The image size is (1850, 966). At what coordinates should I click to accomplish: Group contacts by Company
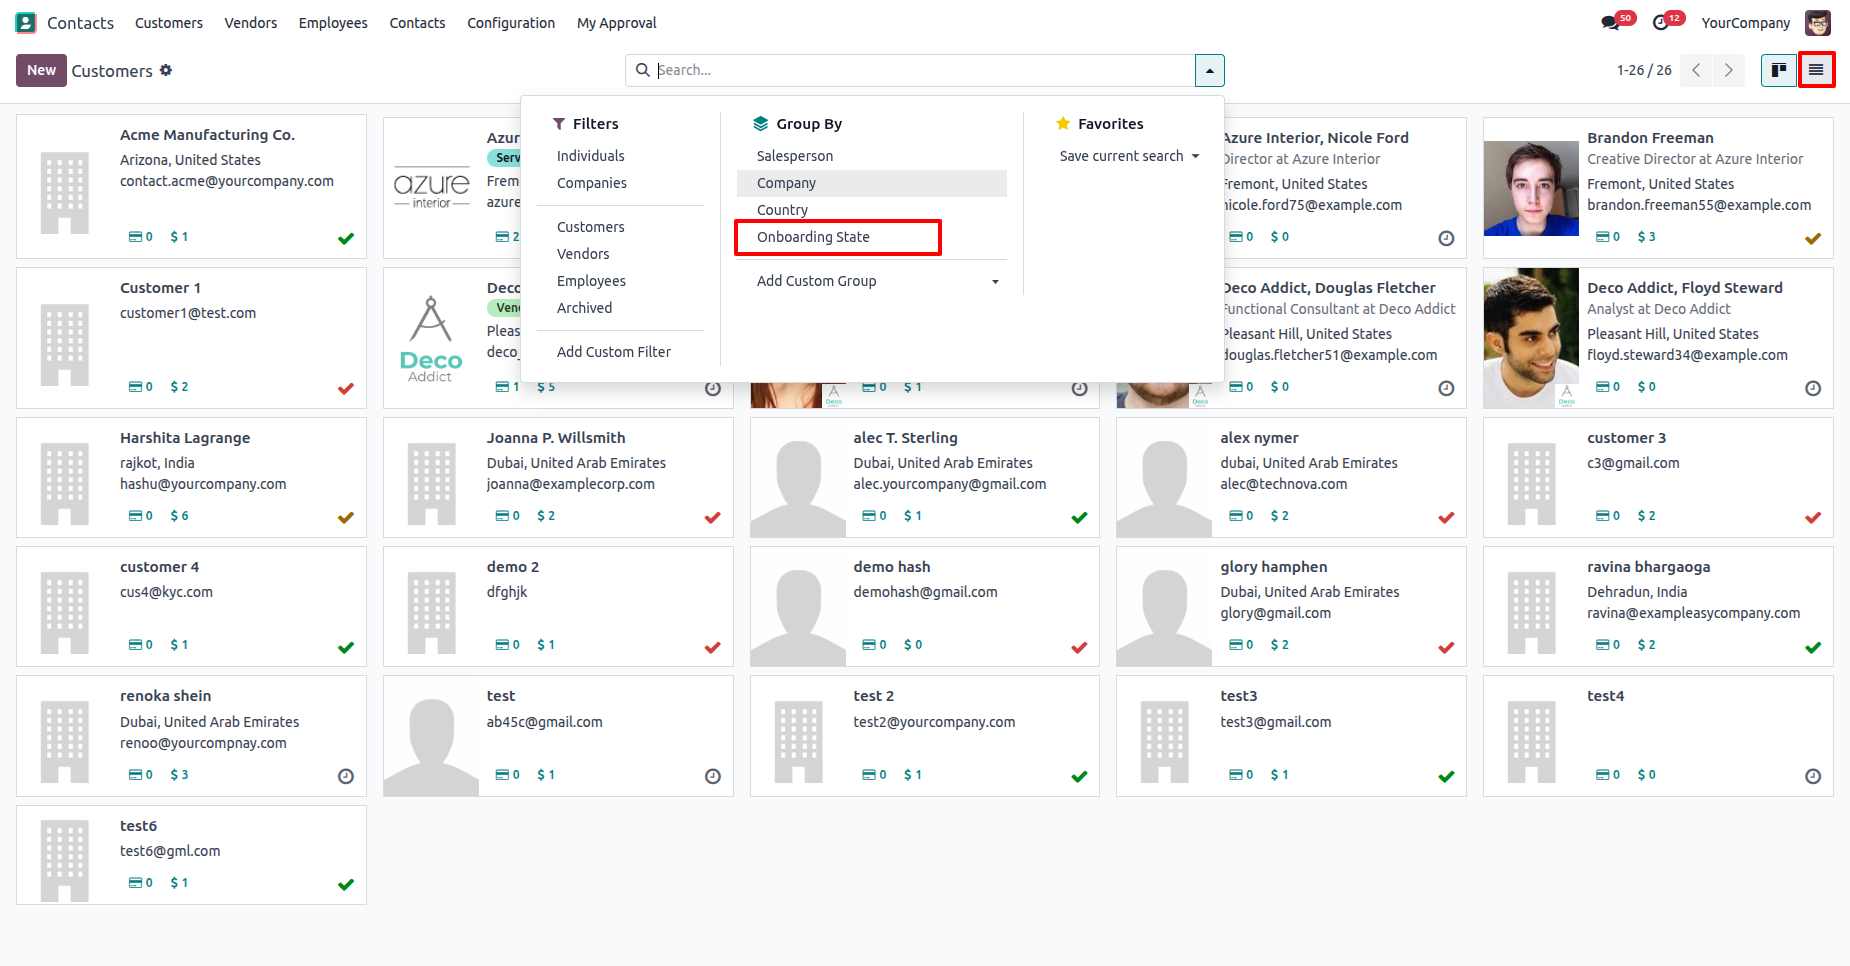871,183
